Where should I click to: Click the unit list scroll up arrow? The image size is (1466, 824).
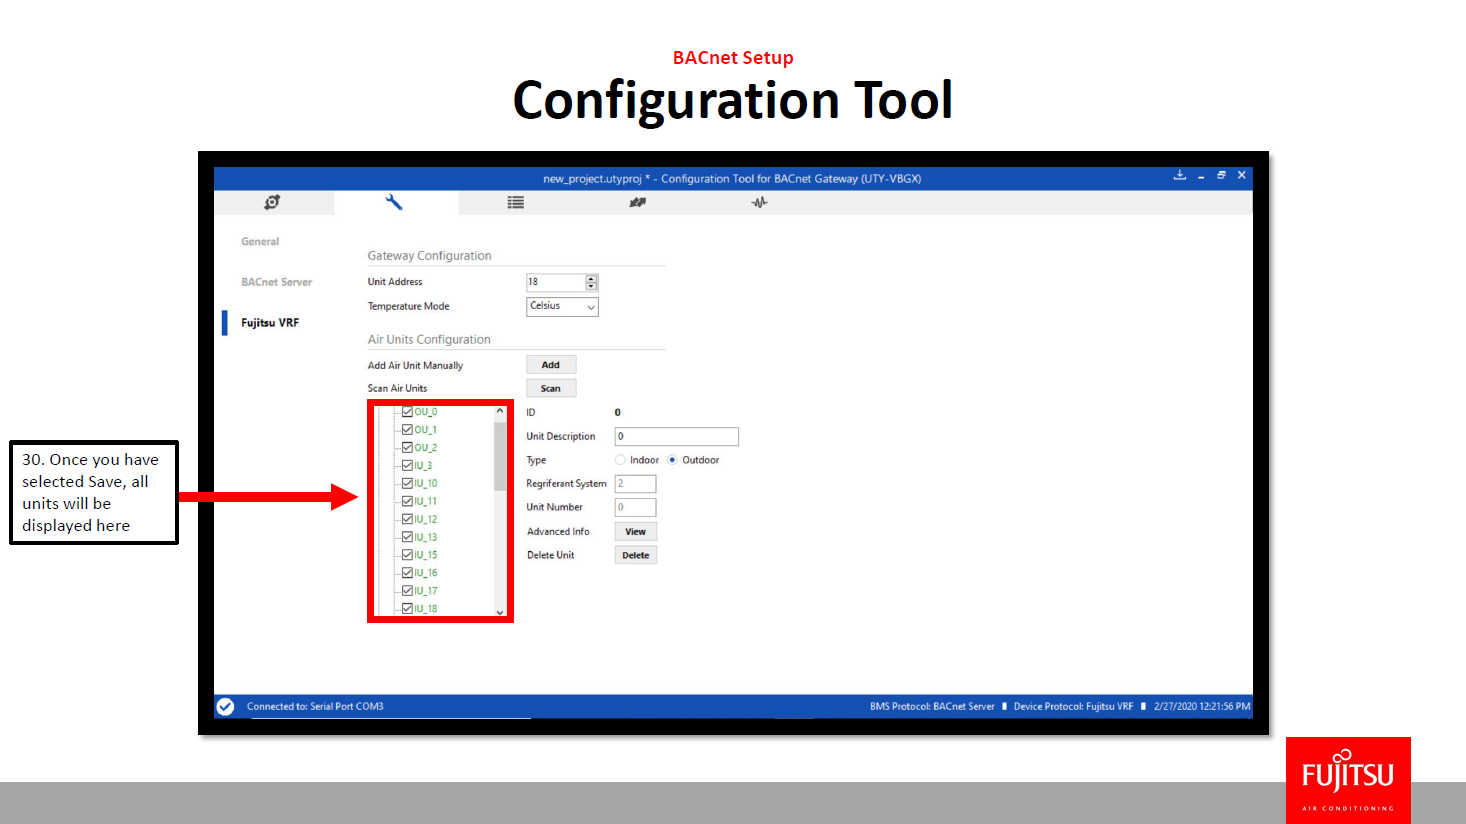[x=500, y=411]
